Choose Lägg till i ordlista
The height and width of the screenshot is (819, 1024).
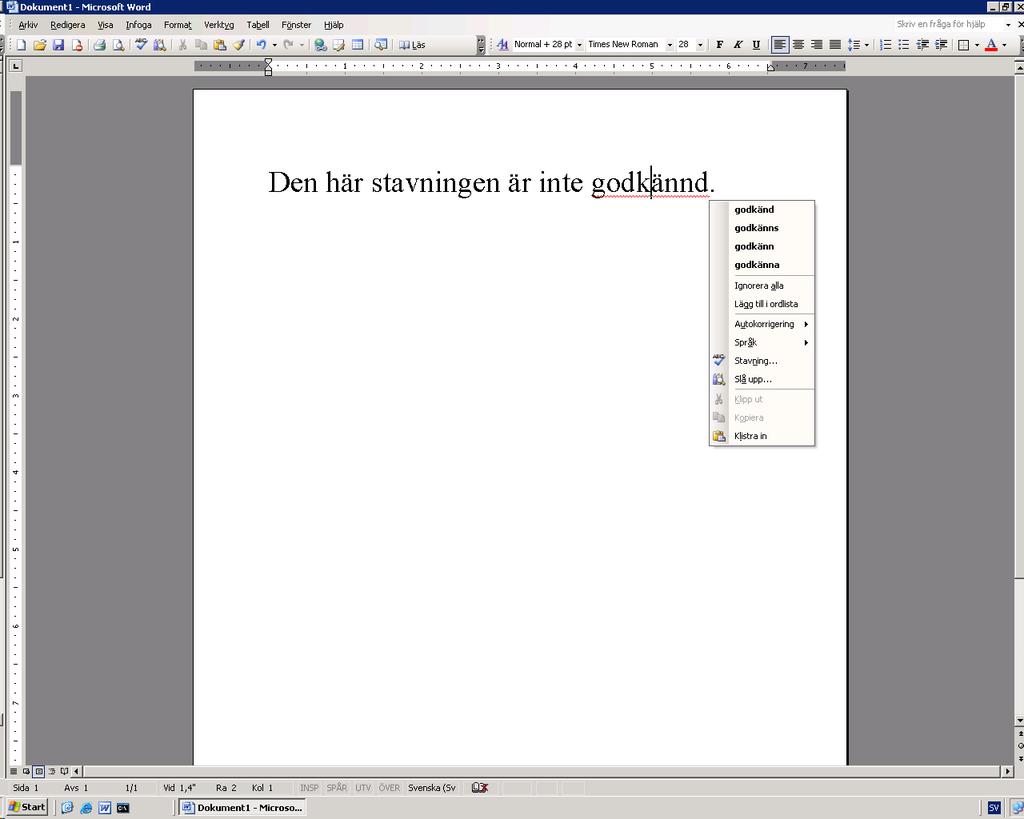[762, 304]
